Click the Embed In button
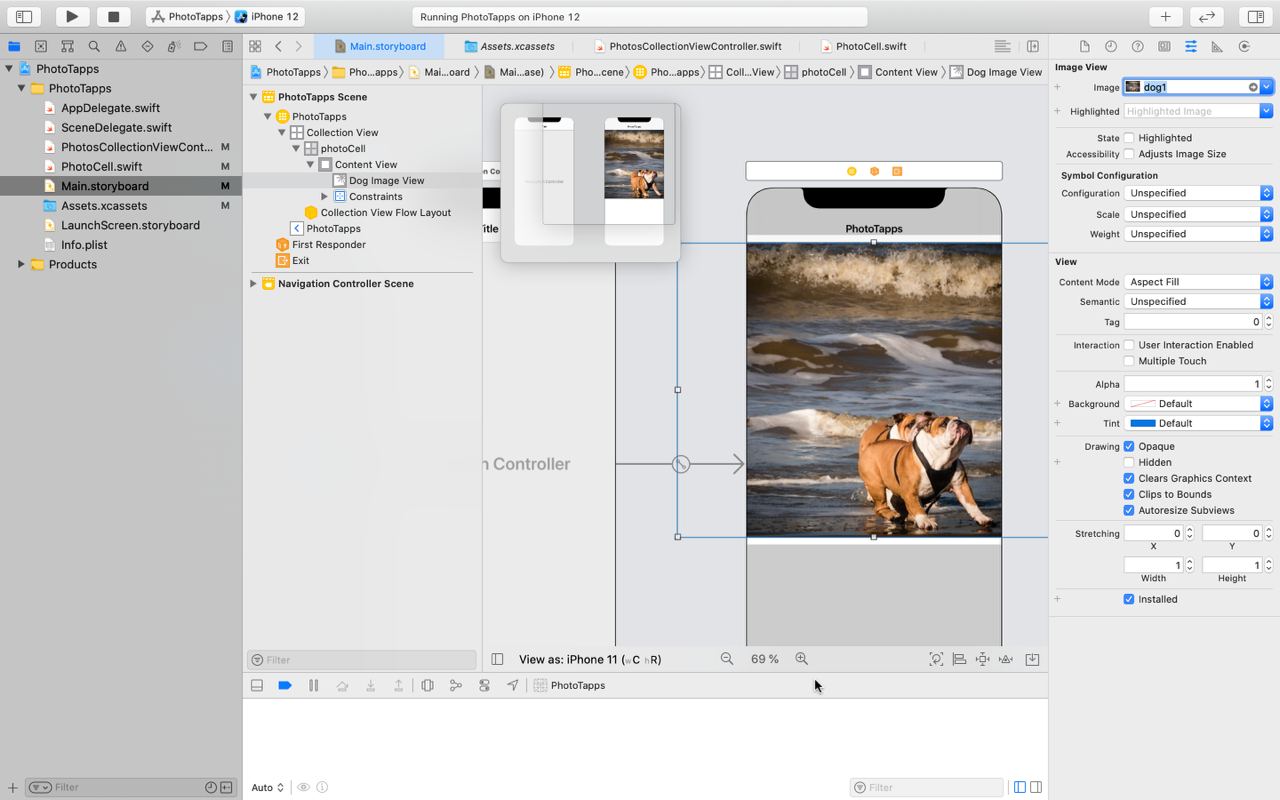Image resolution: width=1280 pixels, height=800 pixels. [x=1032, y=659]
